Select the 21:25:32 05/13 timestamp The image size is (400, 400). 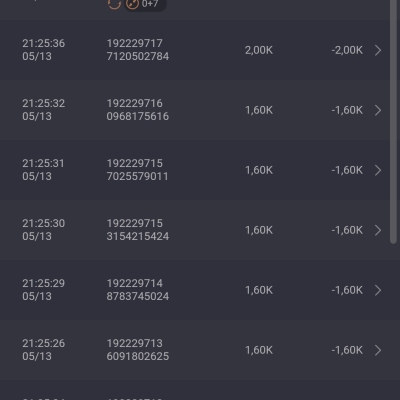click(44, 110)
